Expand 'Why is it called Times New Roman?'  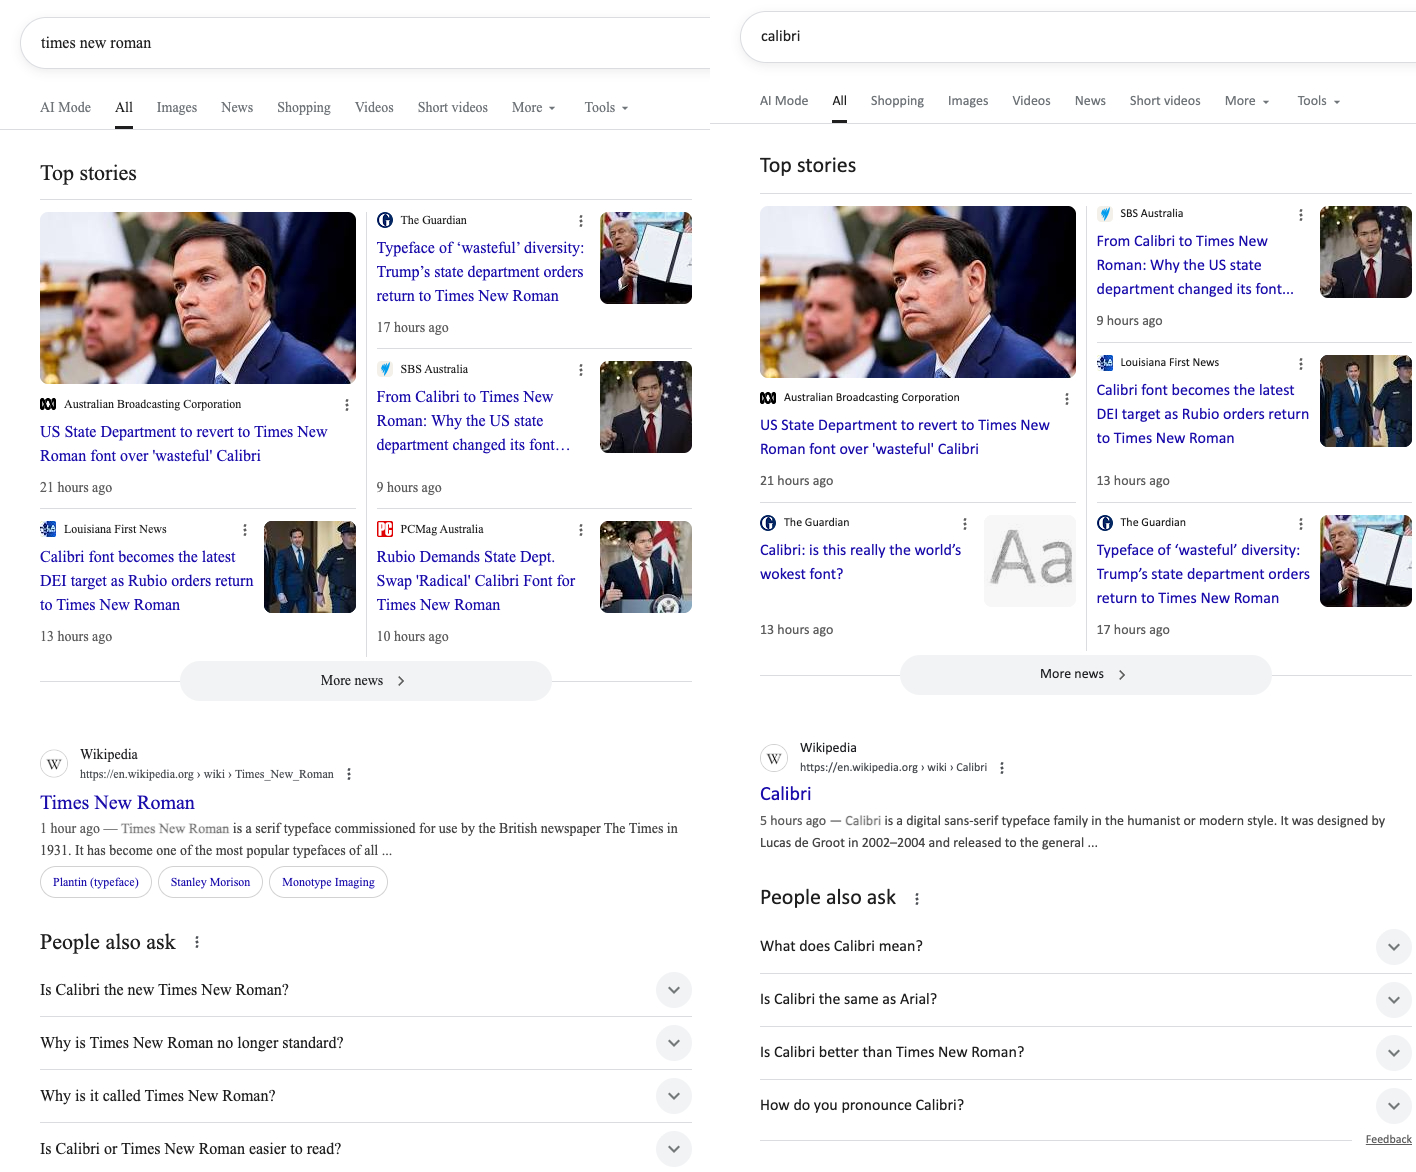pos(366,1096)
